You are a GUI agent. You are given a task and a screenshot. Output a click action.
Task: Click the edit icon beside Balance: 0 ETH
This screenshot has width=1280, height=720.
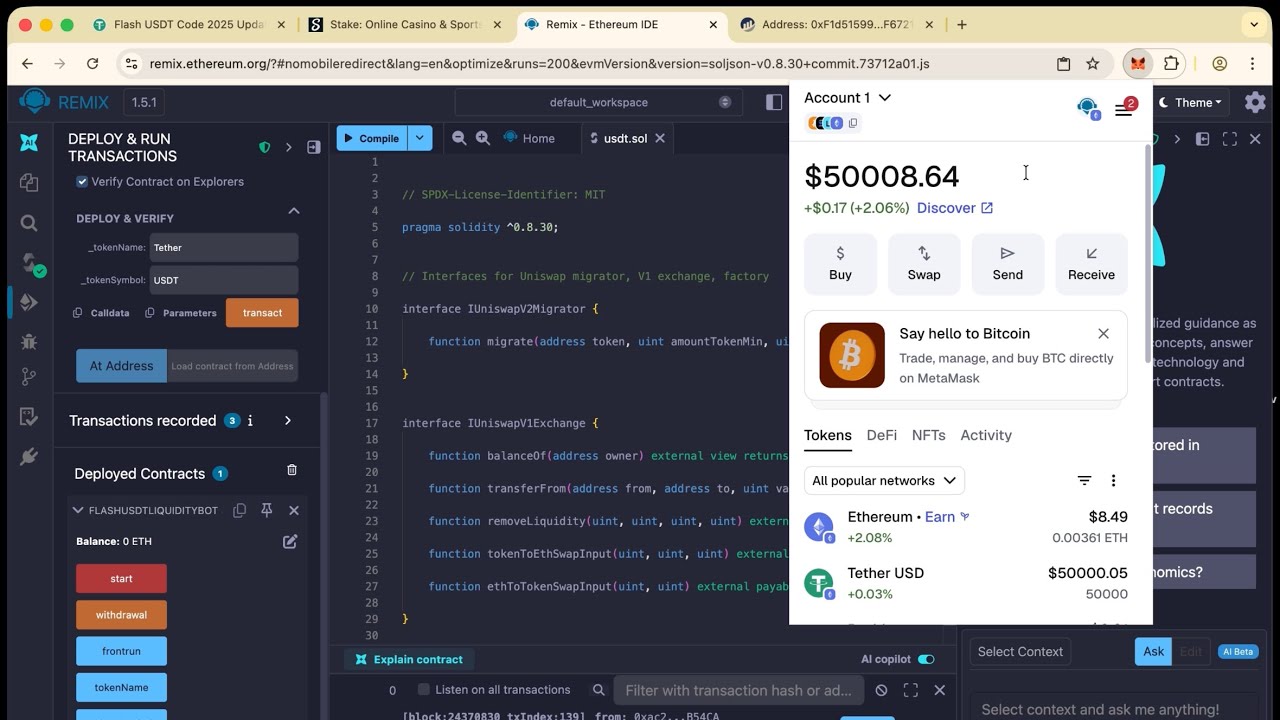click(290, 541)
